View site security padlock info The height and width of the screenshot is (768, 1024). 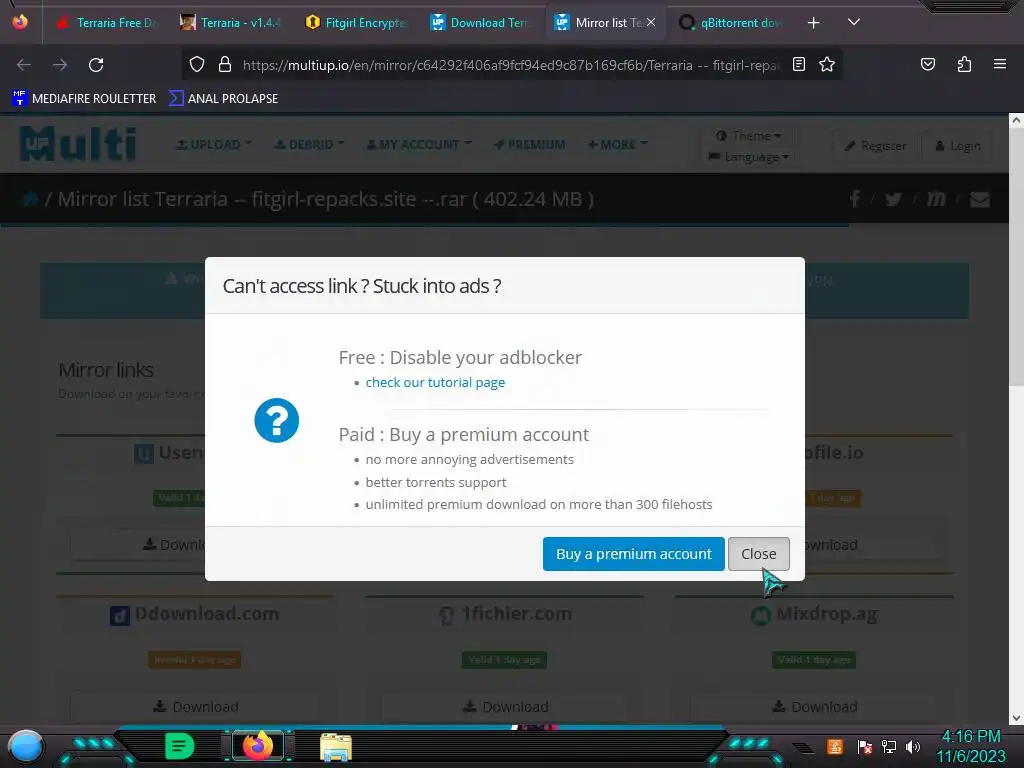(225, 65)
